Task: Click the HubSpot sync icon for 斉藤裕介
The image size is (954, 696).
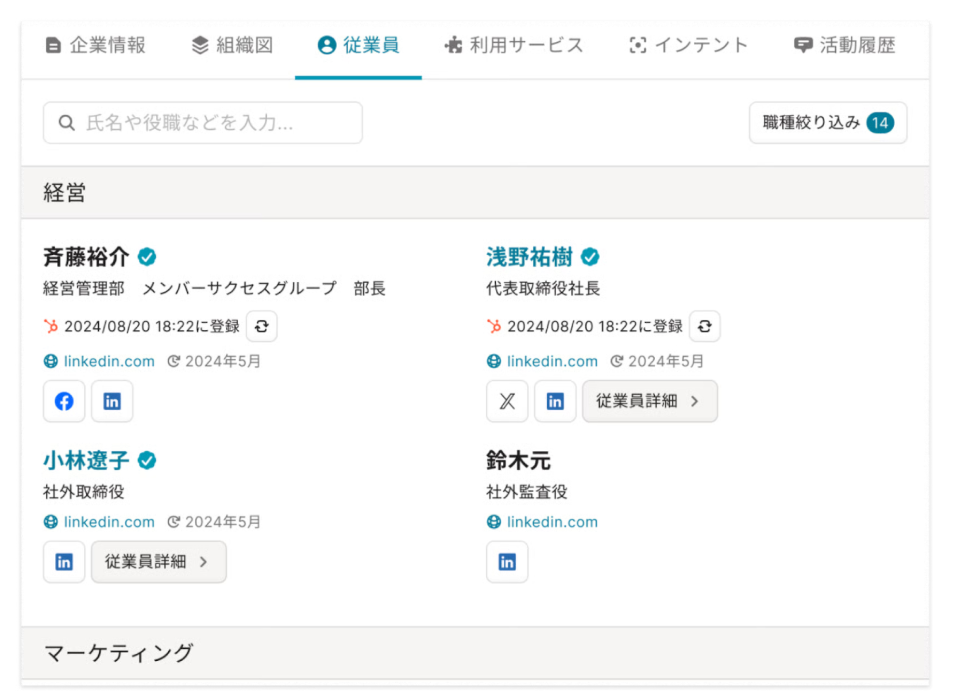Action: (261, 326)
